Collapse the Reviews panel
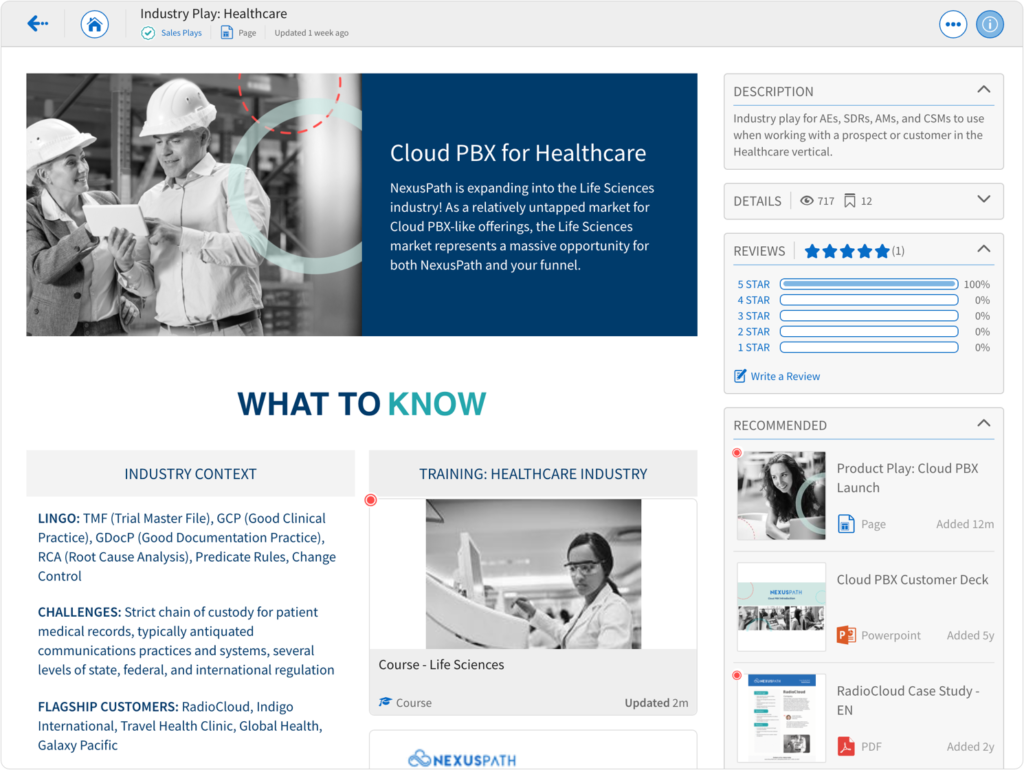 (x=984, y=249)
